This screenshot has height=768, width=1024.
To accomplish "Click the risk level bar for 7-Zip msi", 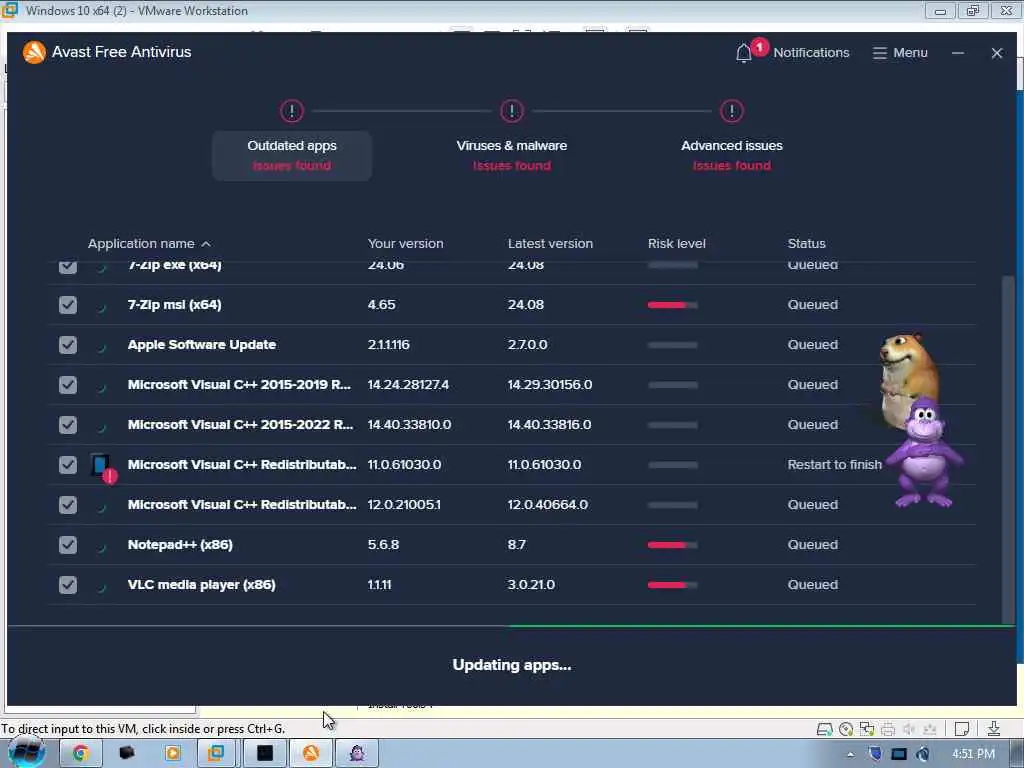I will tap(673, 305).
